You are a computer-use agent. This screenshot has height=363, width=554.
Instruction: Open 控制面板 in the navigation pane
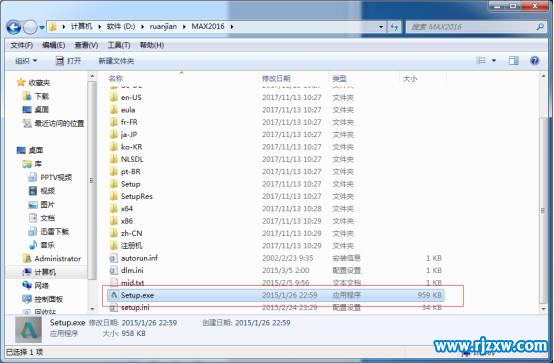tap(42, 299)
